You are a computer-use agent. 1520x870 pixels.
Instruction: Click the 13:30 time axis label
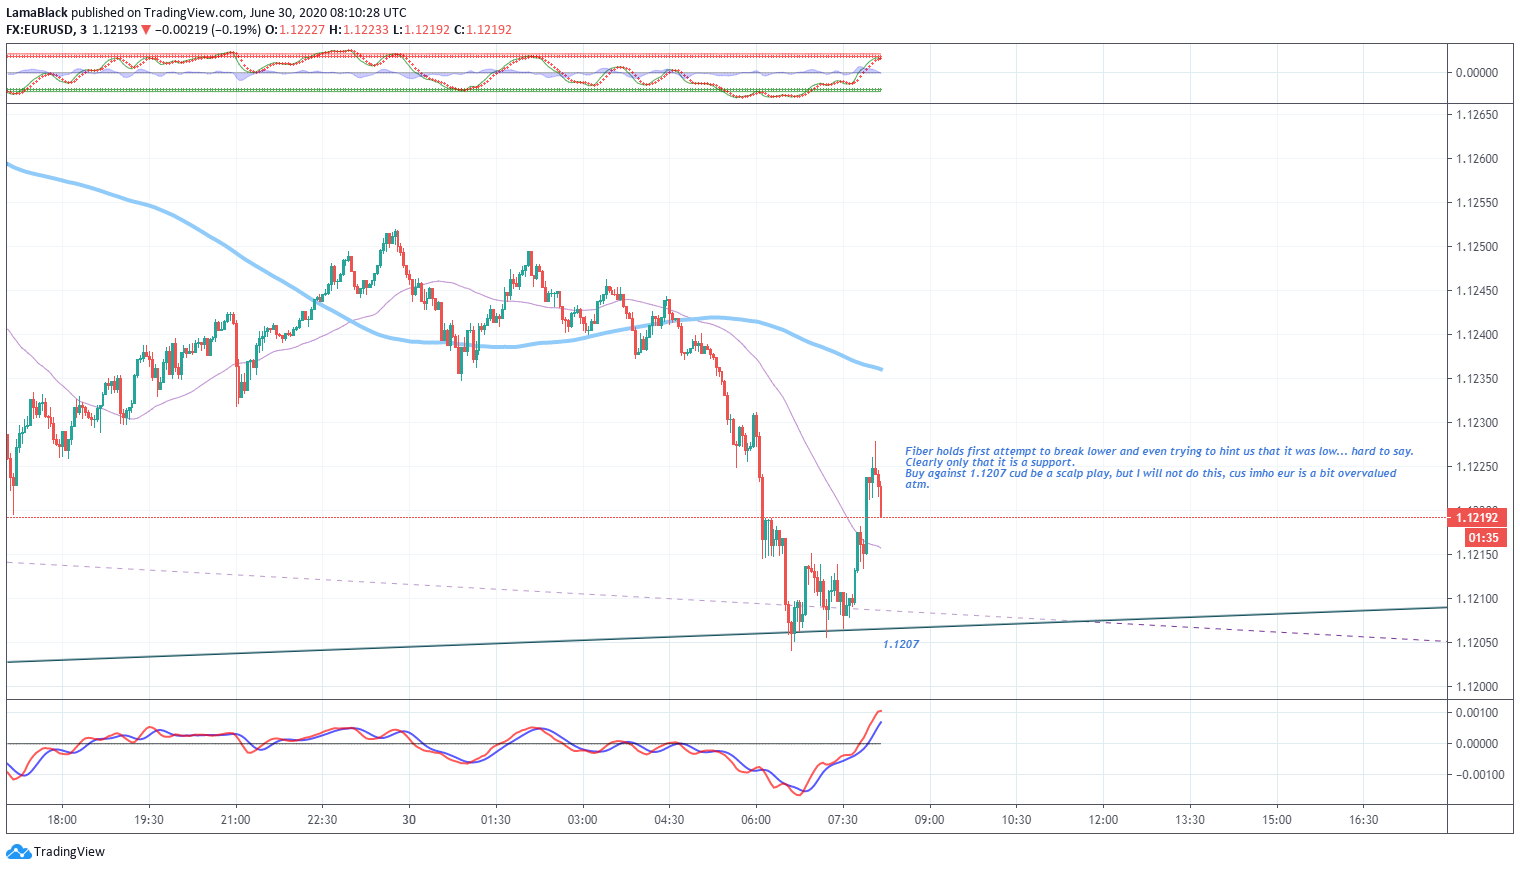click(1190, 820)
